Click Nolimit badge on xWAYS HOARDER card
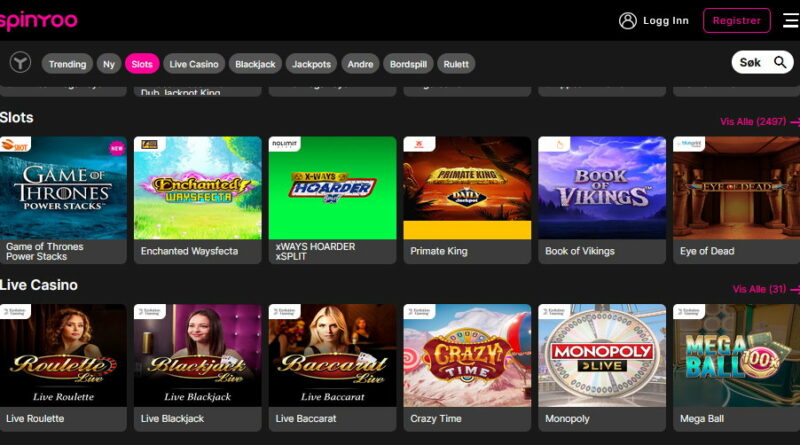Viewport: 800px width, 445px height. [285, 144]
